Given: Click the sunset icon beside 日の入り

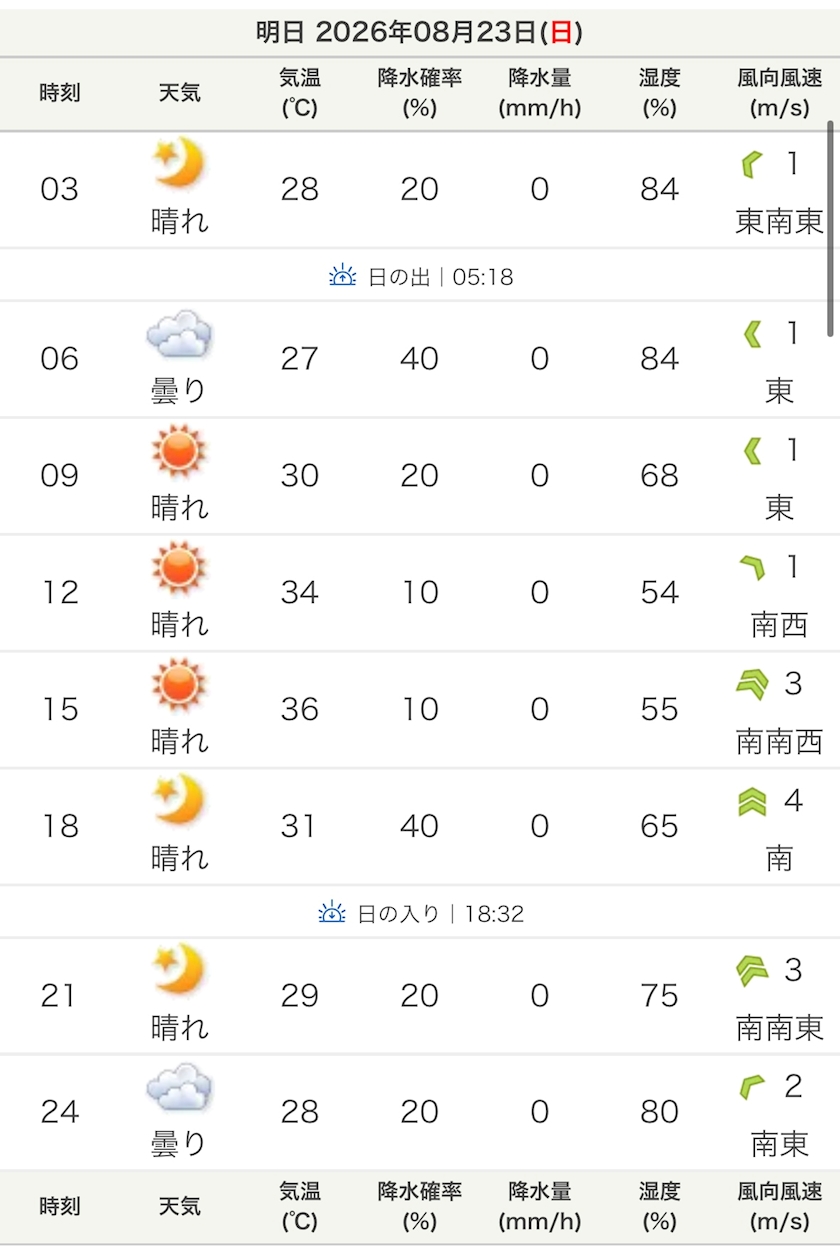Looking at the screenshot, I should click(332, 912).
